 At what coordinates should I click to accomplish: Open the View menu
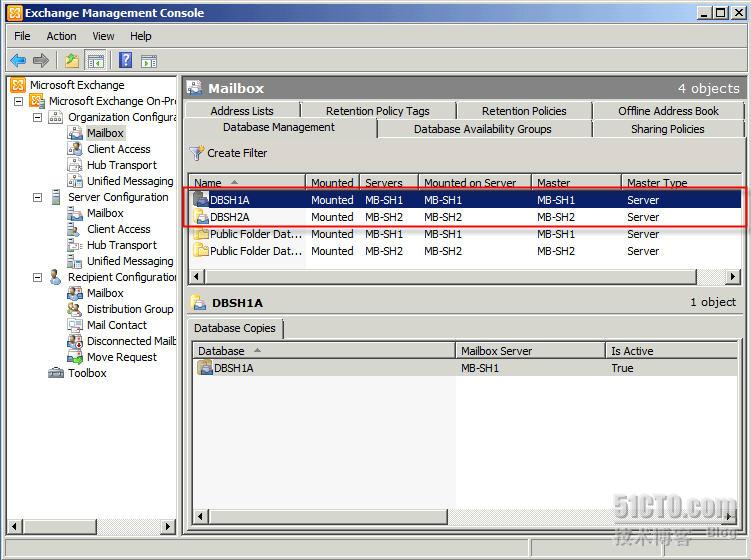click(x=103, y=36)
